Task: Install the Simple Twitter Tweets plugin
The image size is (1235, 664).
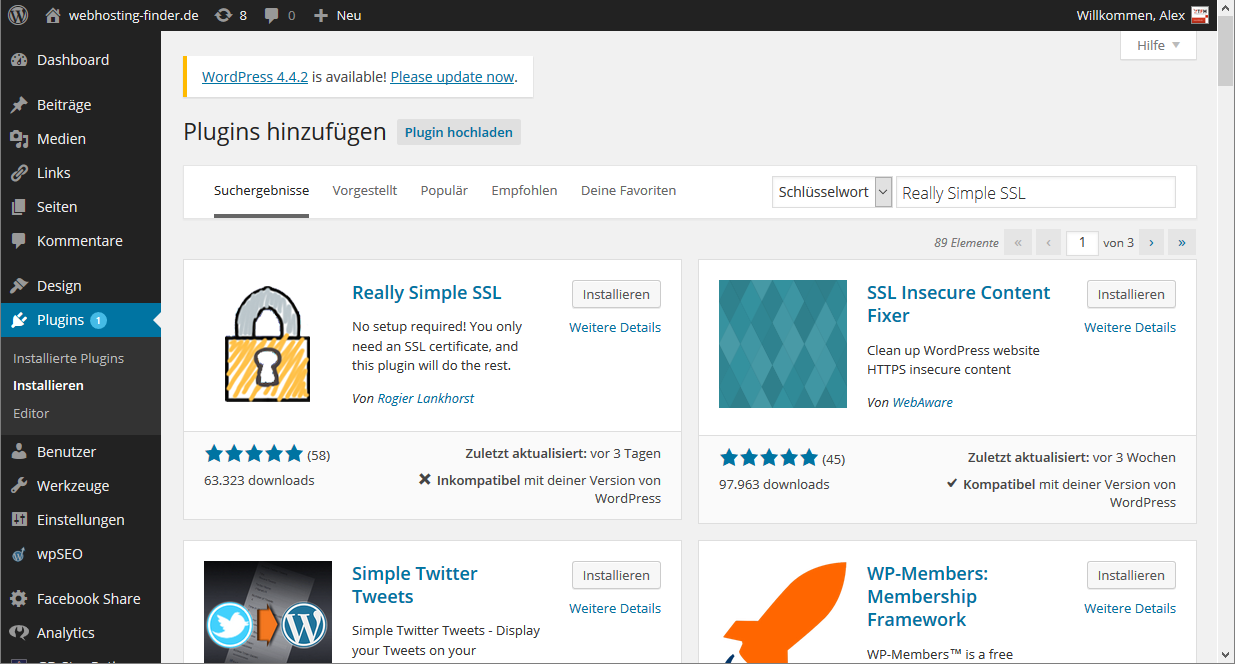Action: tap(616, 575)
